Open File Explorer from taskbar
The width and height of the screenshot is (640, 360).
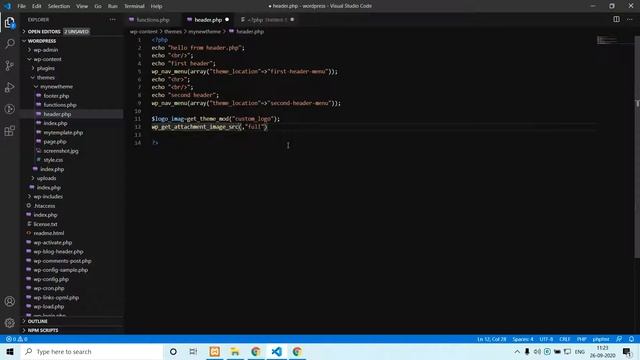pos(235,351)
